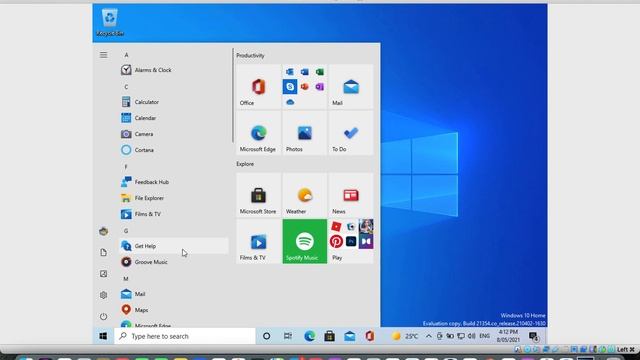The width and height of the screenshot is (640, 360).
Task: Switch input language via ENG indicator
Action: click(484, 336)
